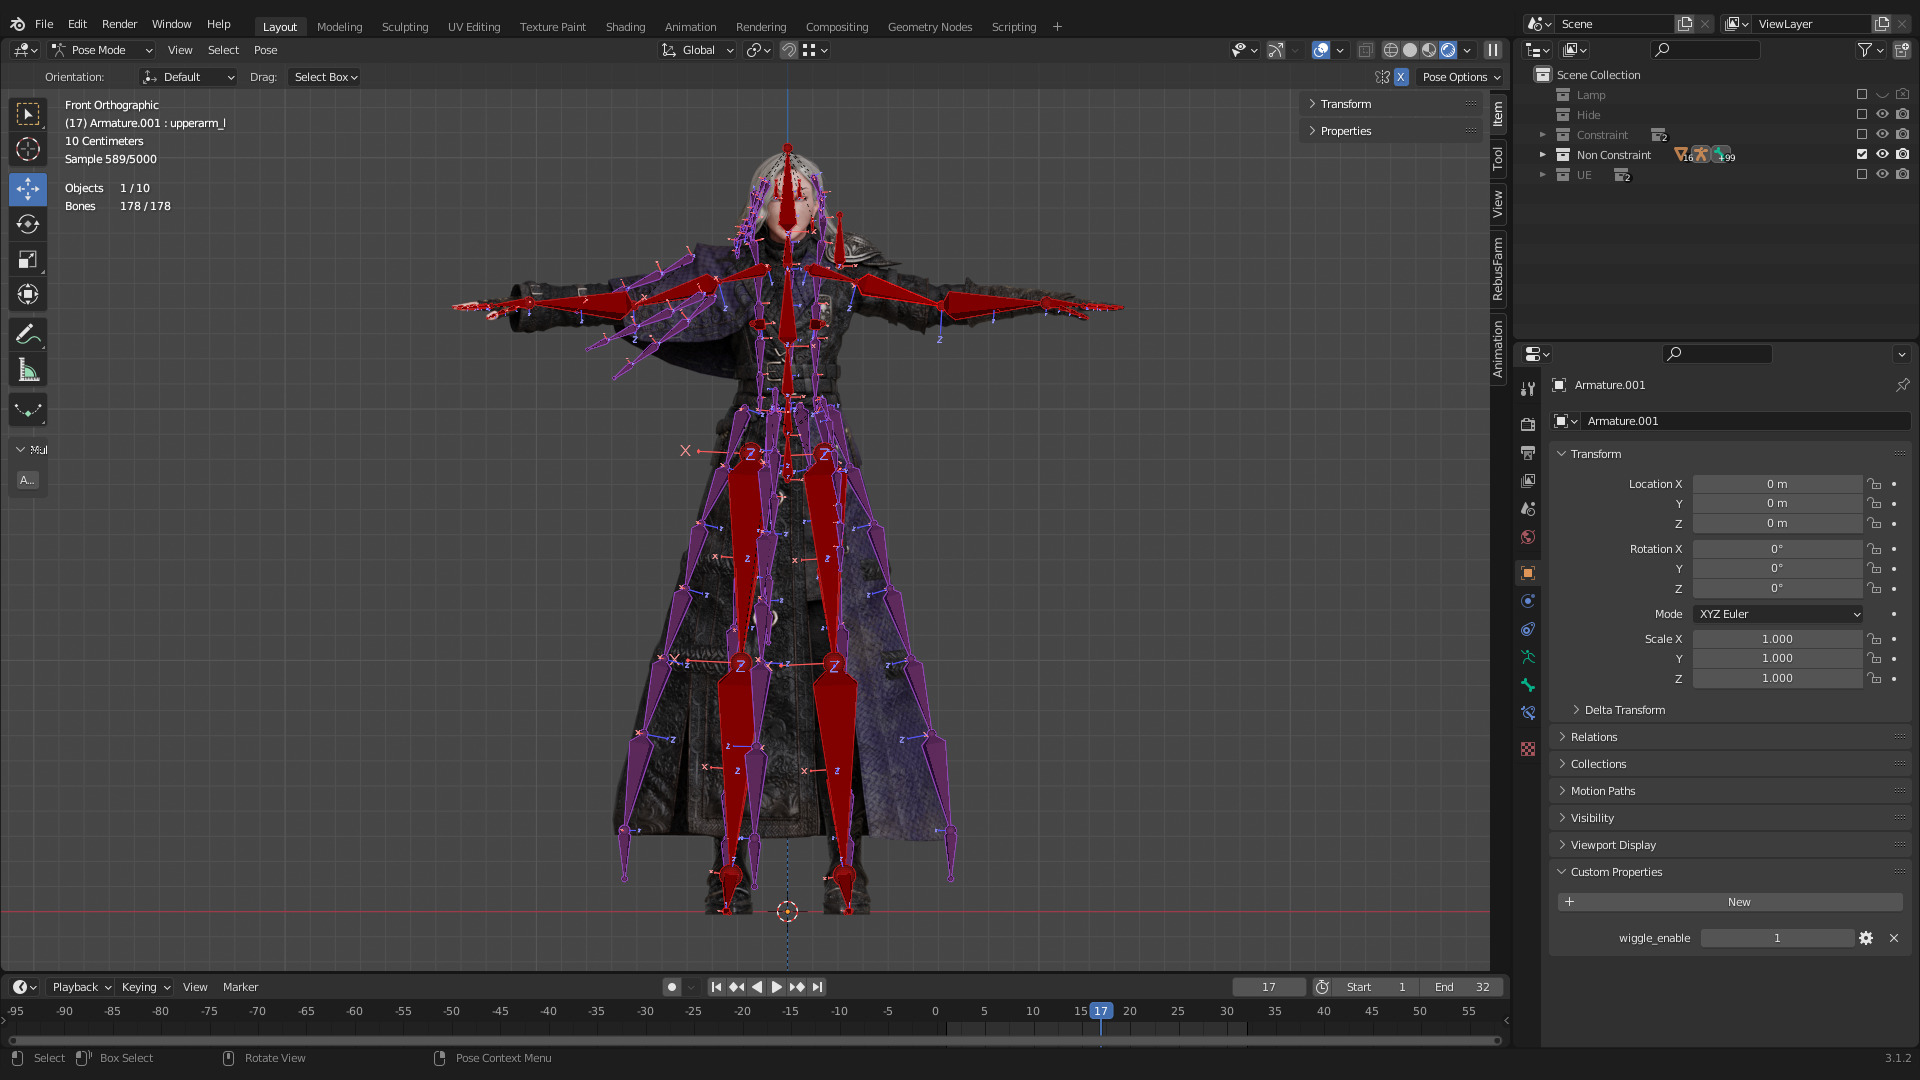Toggle X-axis mirror pose option
Image resolution: width=1920 pixels, height=1080 pixels.
coord(1401,77)
